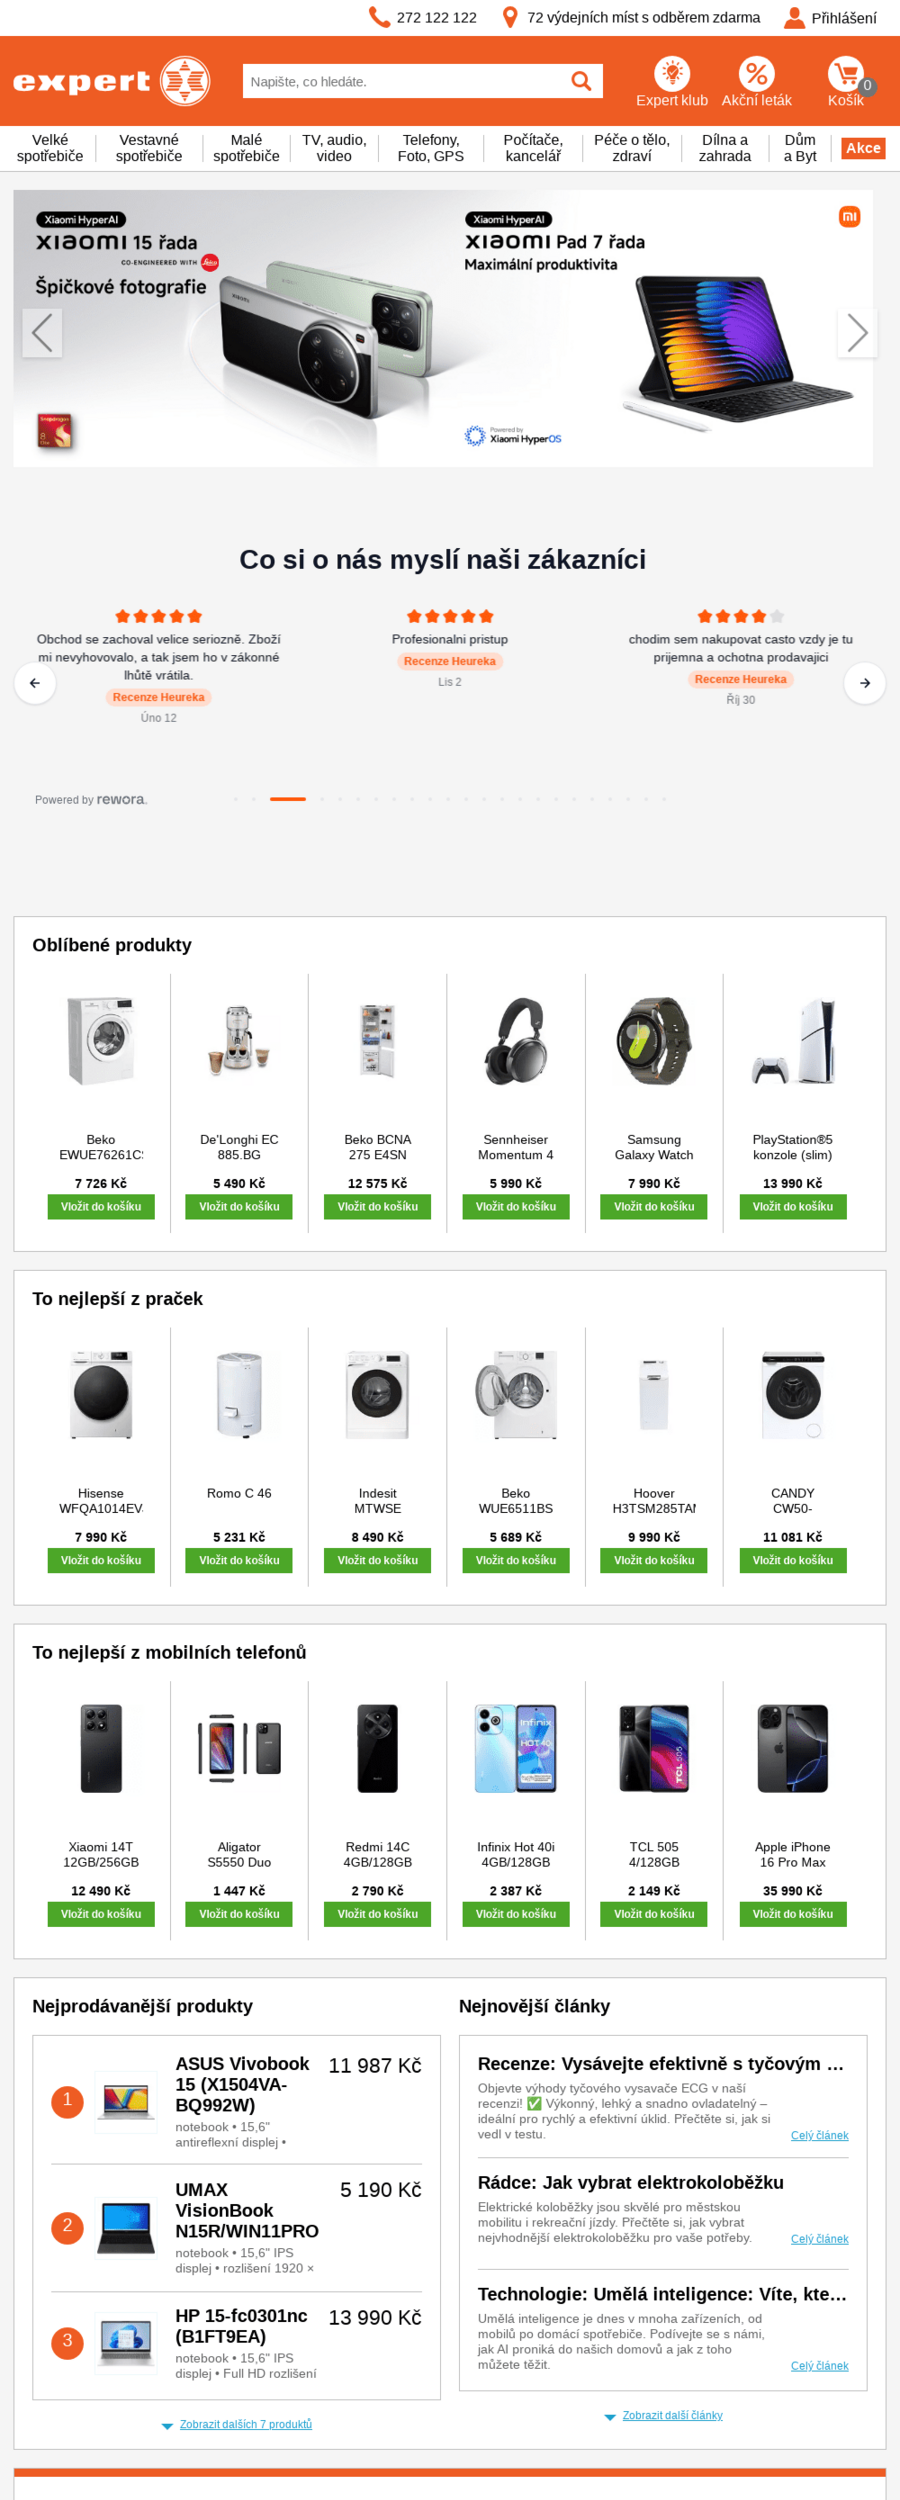Click the shopping cart icon
This screenshot has width=900, height=2500.
(846, 73)
